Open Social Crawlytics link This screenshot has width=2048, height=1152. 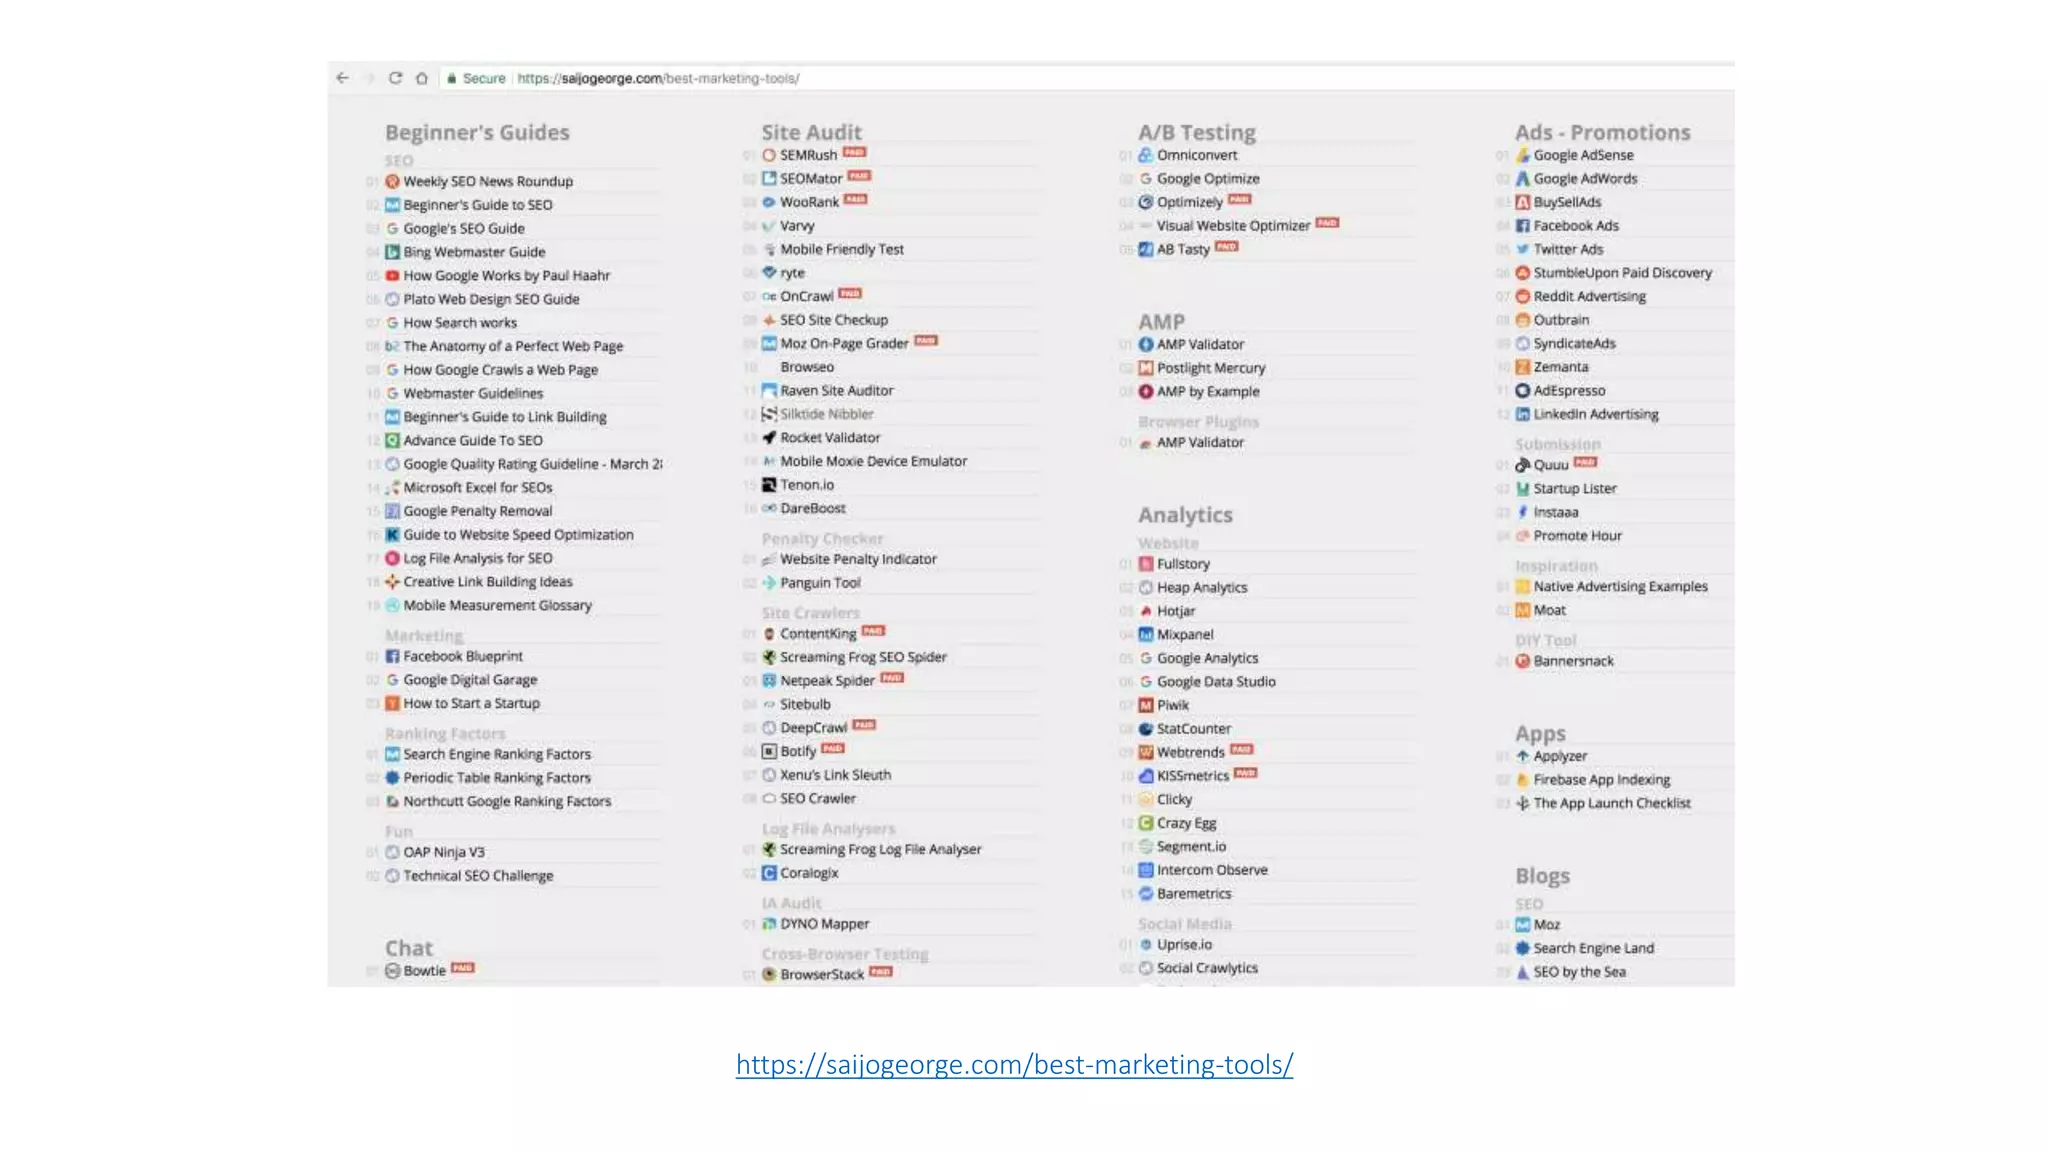[1207, 968]
